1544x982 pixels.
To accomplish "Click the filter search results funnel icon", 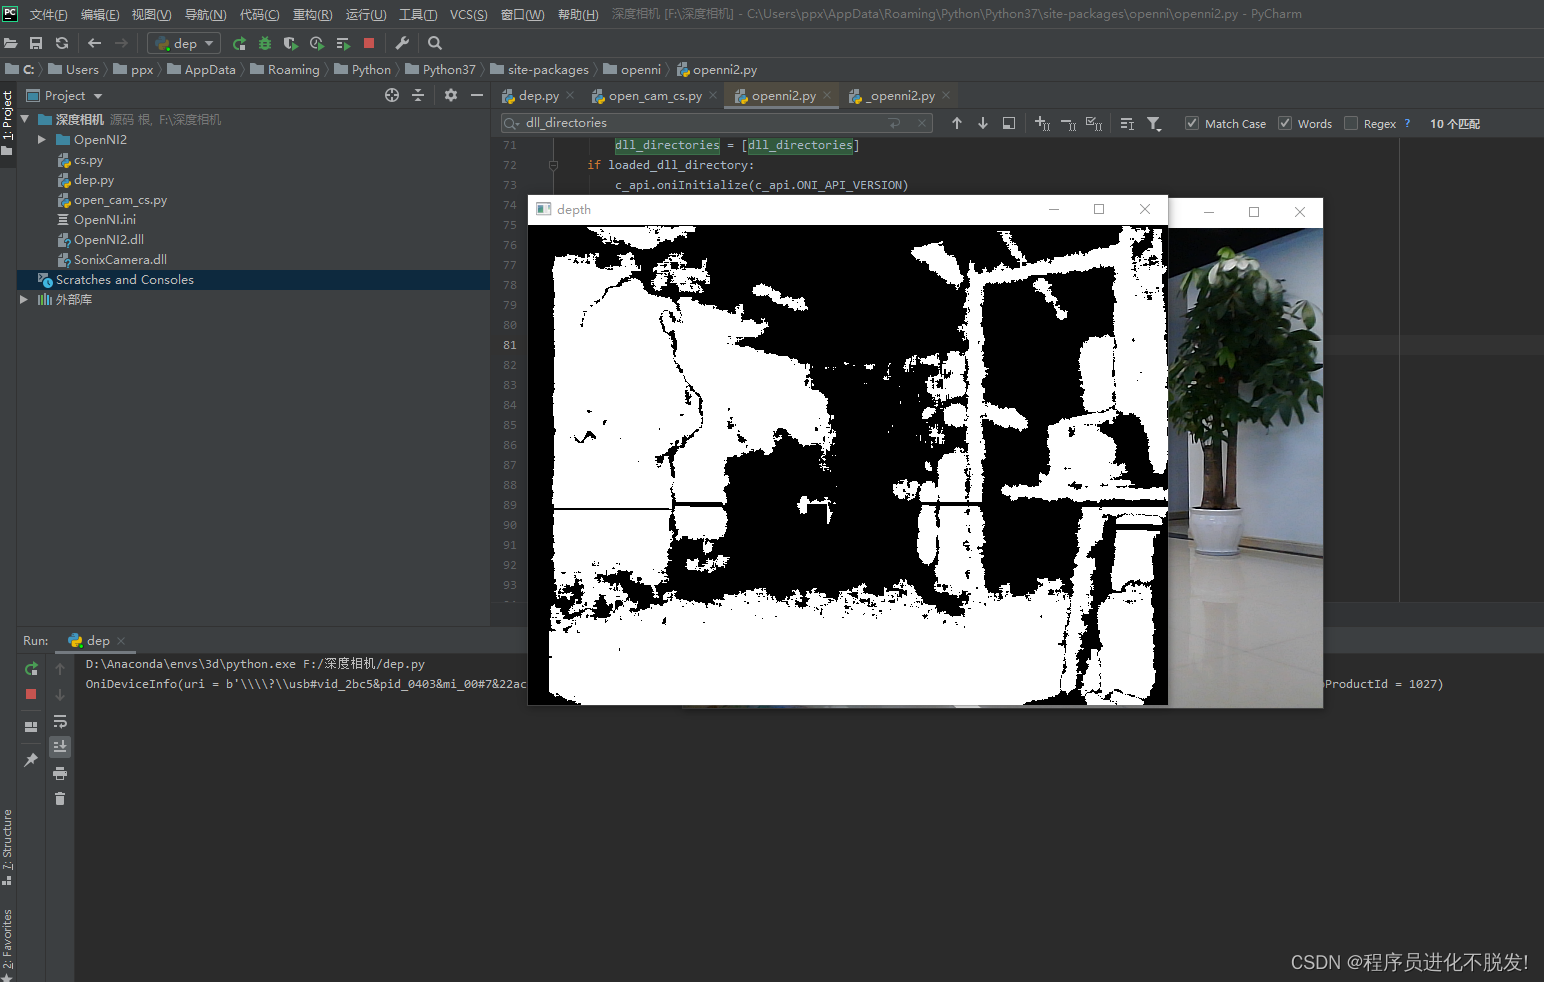I will tap(1154, 124).
